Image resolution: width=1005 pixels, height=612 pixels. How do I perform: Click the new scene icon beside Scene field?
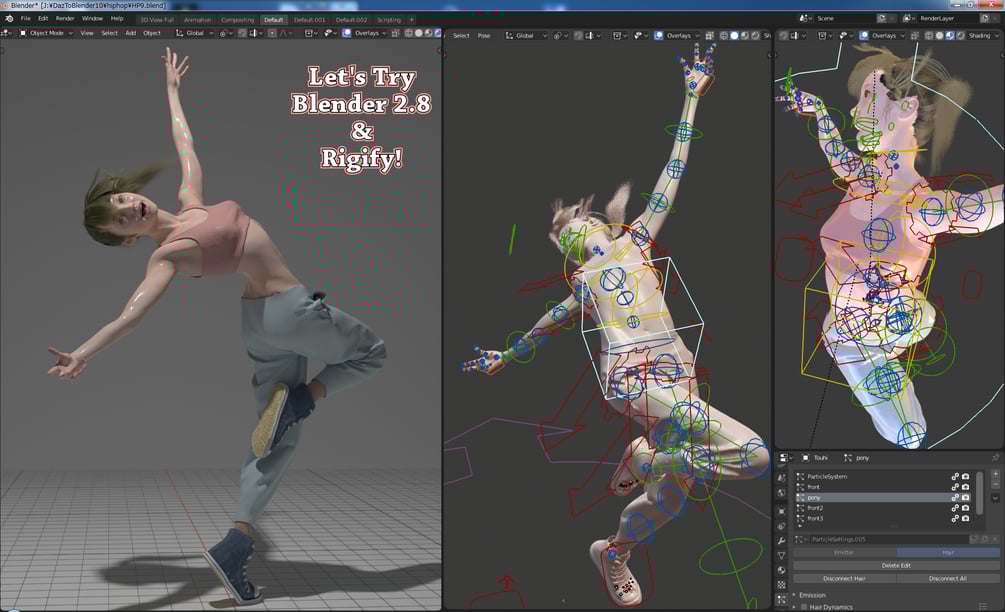click(x=881, y=19)
